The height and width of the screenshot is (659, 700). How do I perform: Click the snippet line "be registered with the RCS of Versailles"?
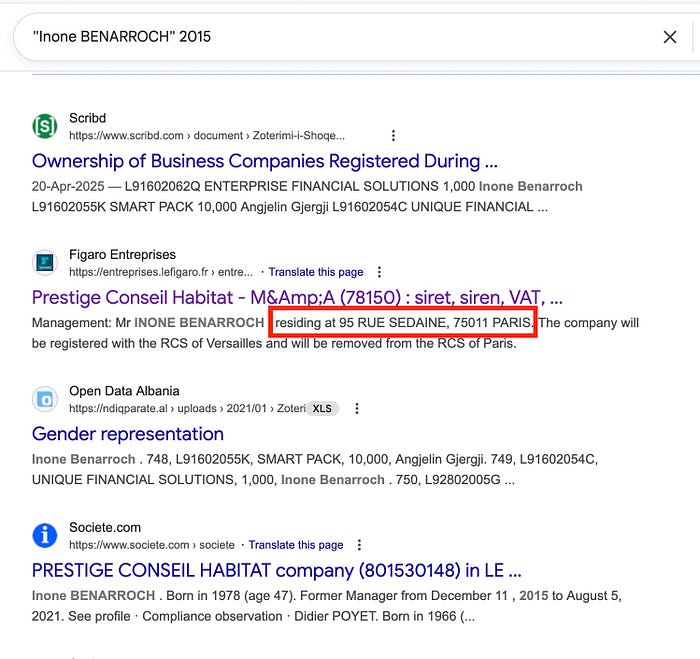coord(147,343)
